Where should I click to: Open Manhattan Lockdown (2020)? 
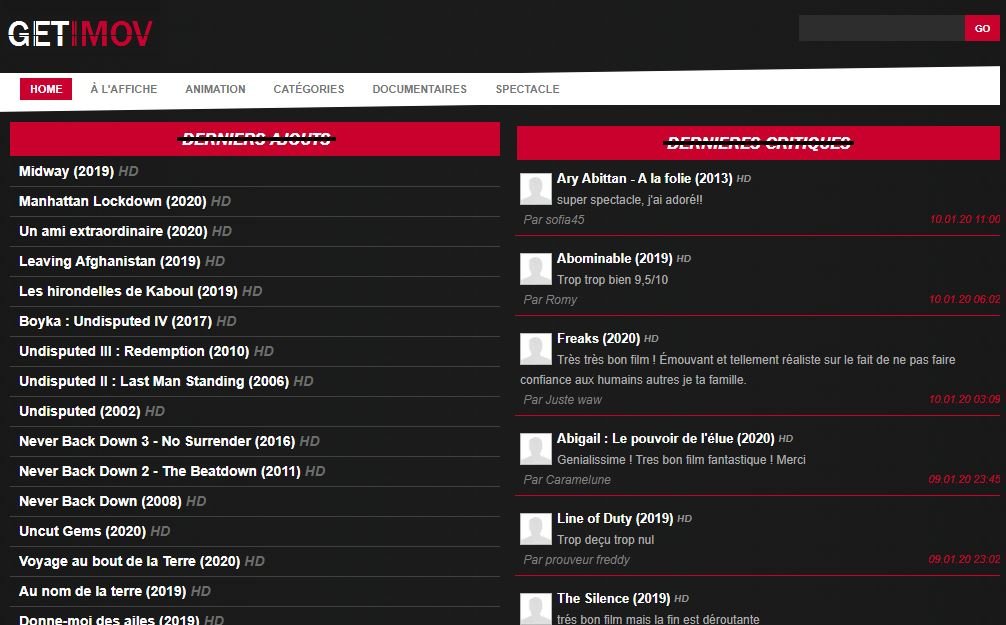[x=112, y=201]
